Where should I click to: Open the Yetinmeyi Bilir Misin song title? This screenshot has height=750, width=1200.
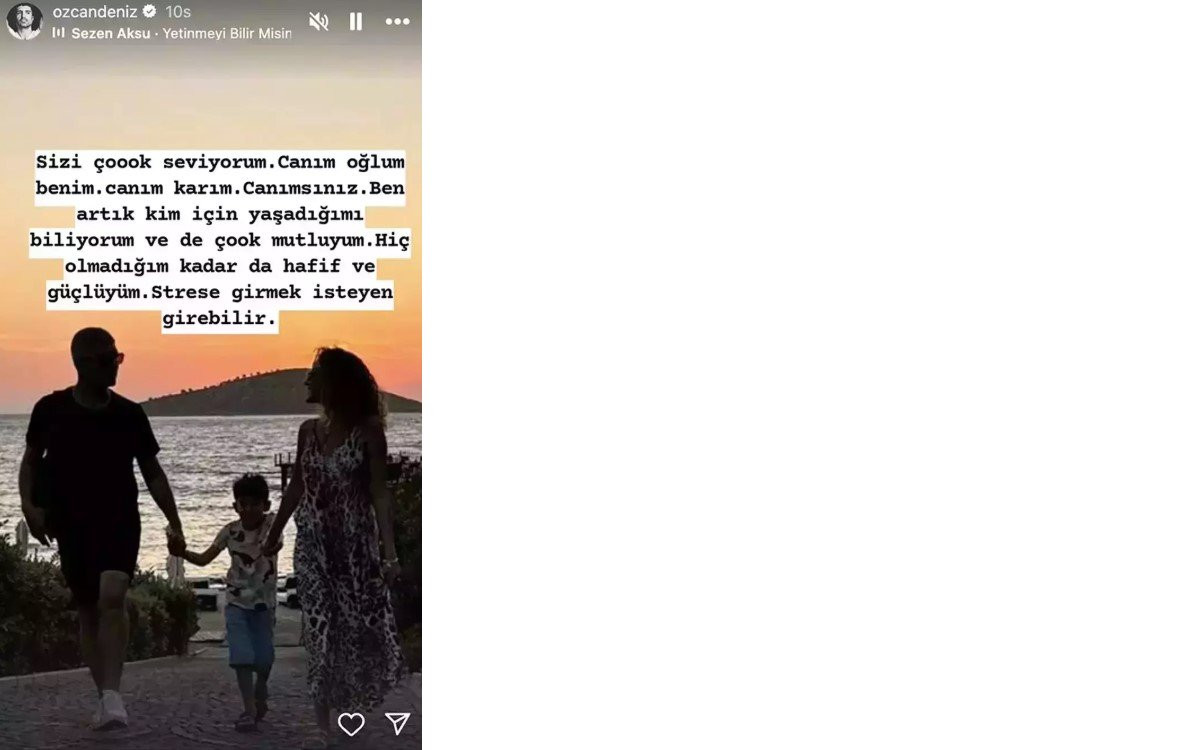pos(227,33)
